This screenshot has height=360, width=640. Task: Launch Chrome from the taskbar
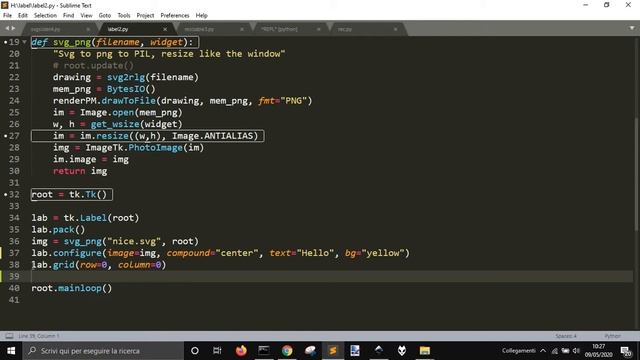click(x=287, y=351)
